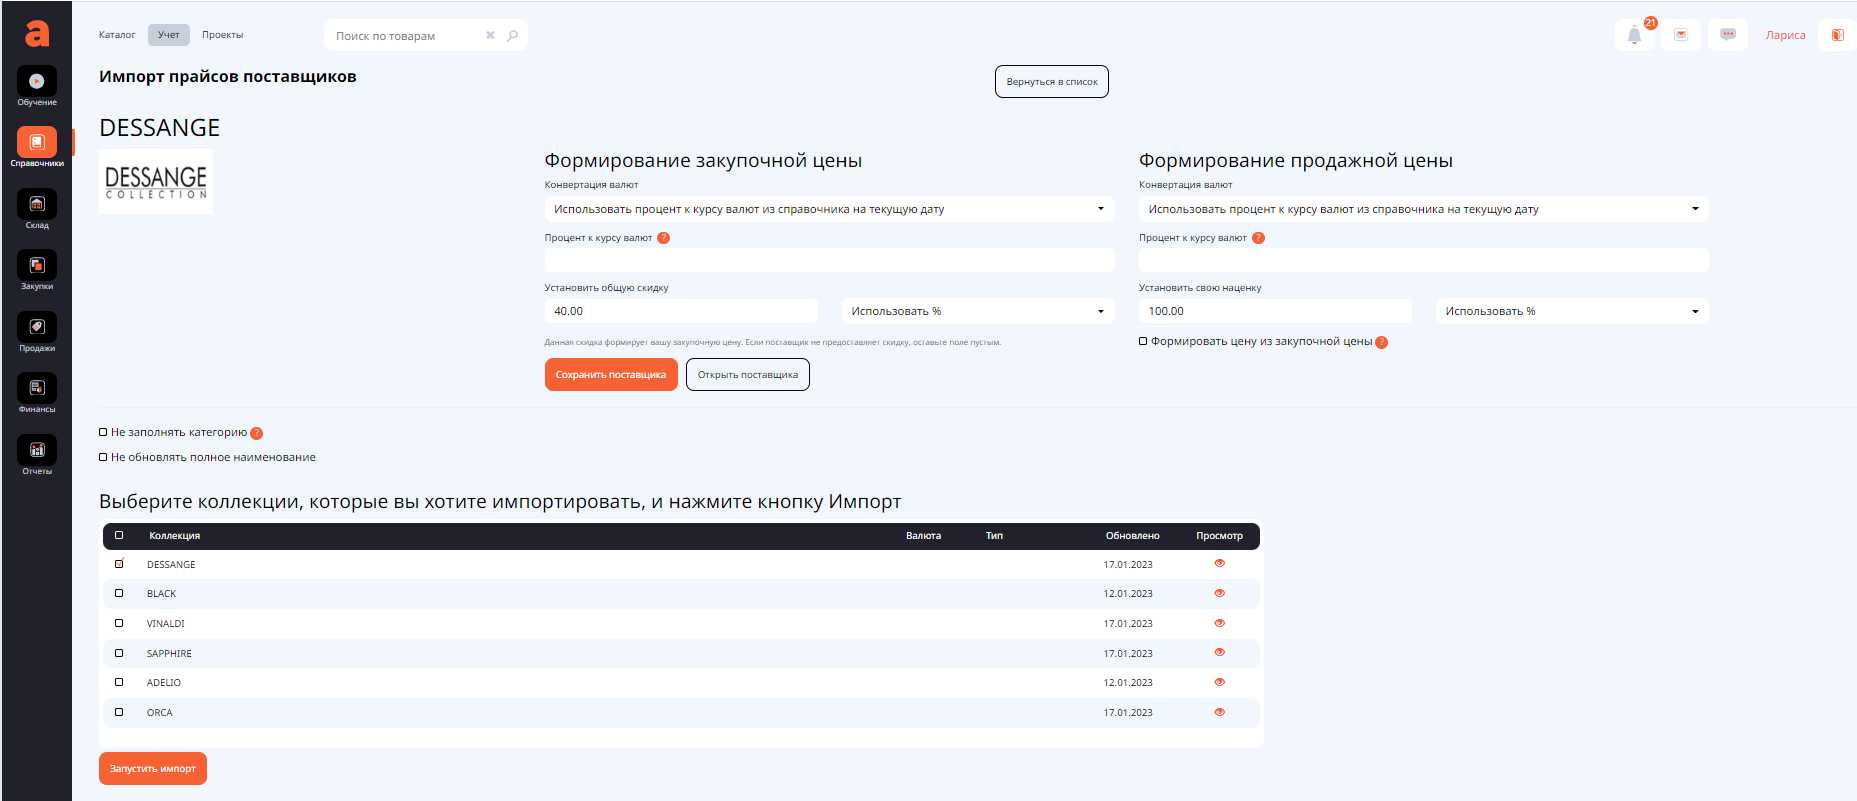Open discount Использовать % dropdown
The height and width of the screenshot is (801, 1857).
click(x=977, y=311)
